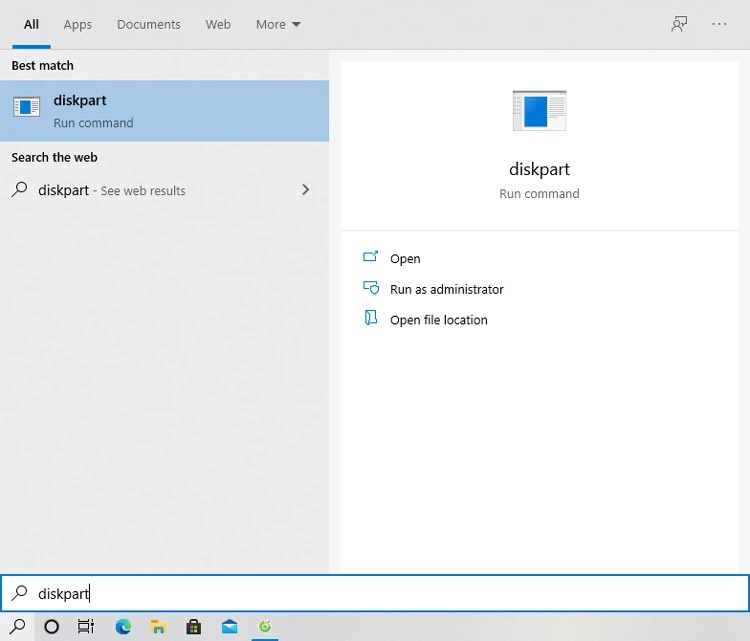Click the Search the web heading
Viewport: 750px width, 641px height.
(x=55, y=157)
